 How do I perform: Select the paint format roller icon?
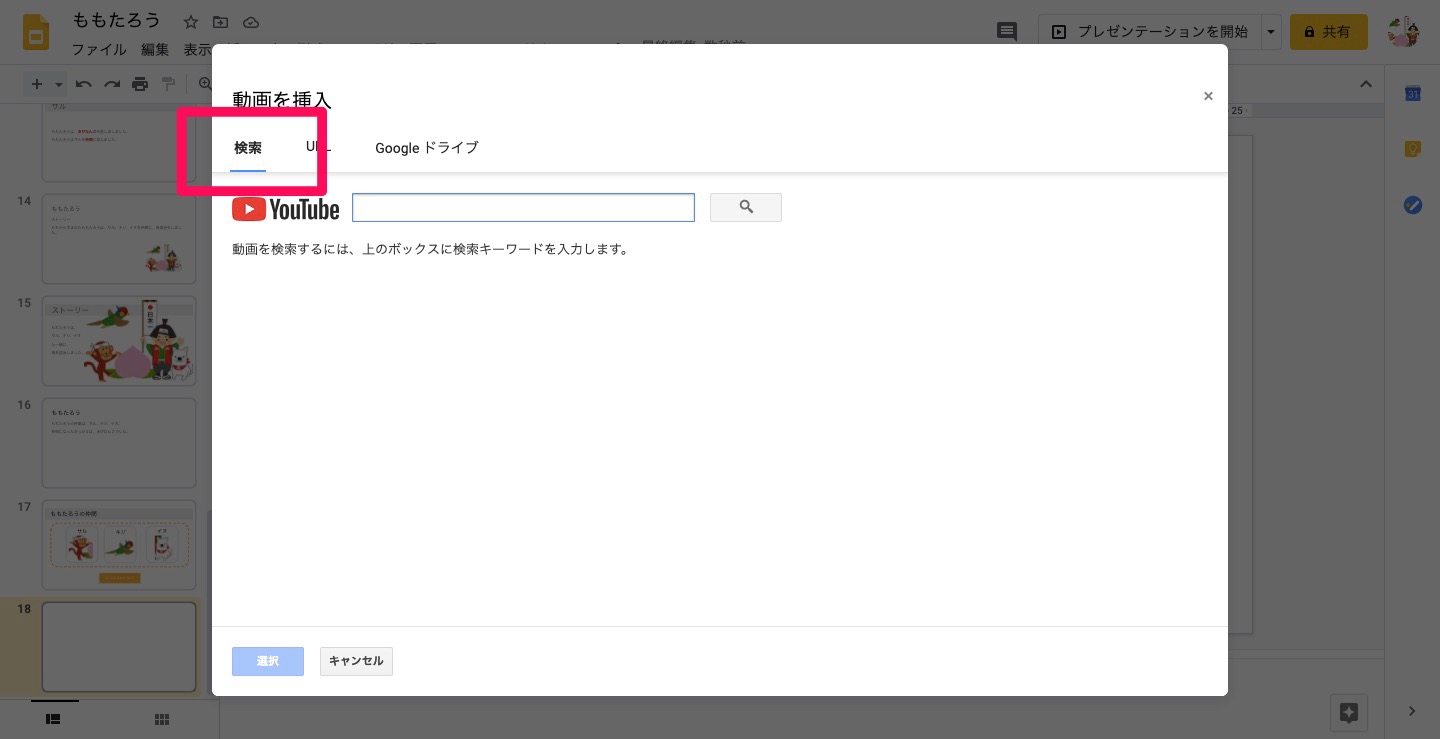pos(168,84)
